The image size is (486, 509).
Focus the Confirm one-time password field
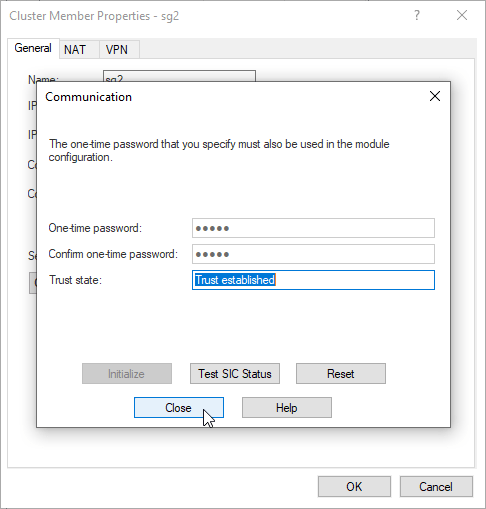tap(313, 254)
